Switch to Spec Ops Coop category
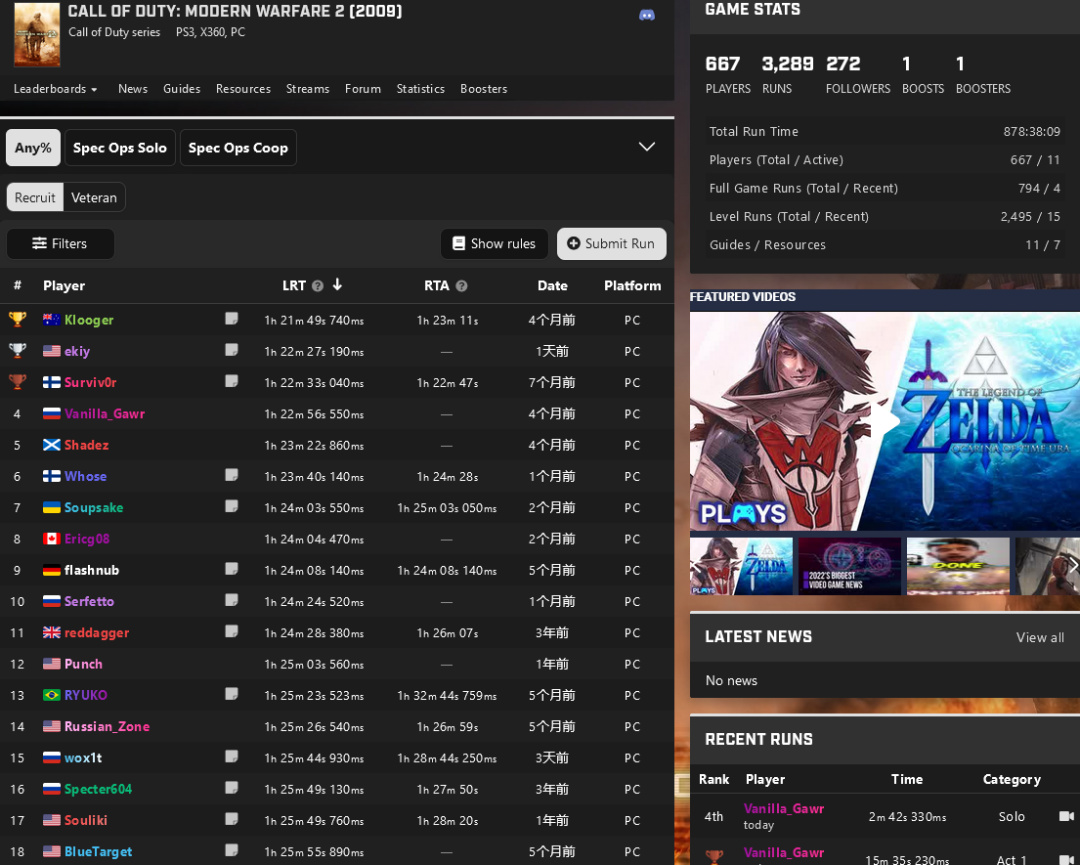This screenshot has height=865, width=1080. (238, 148)
